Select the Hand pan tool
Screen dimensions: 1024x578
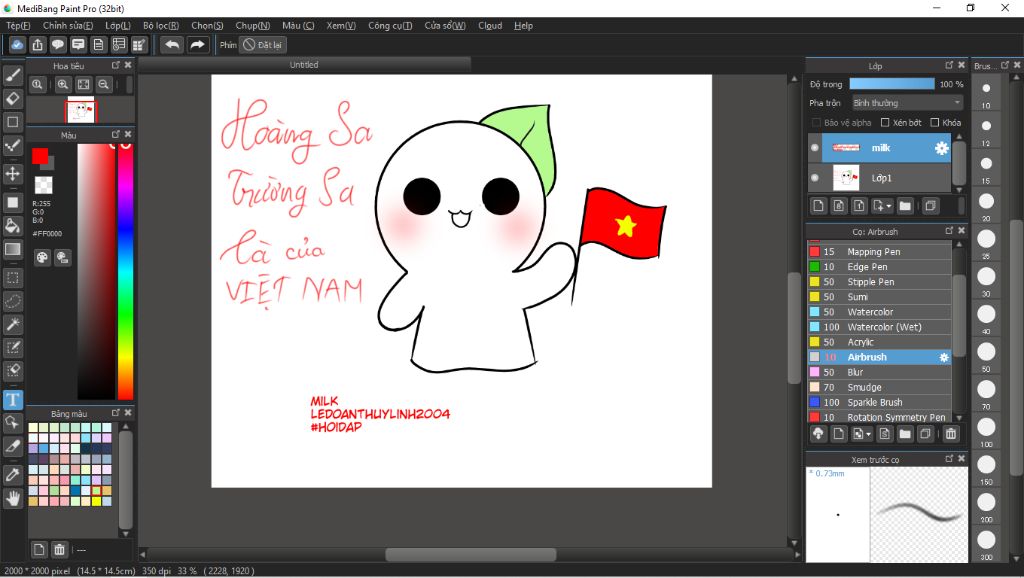coord(12,498)
